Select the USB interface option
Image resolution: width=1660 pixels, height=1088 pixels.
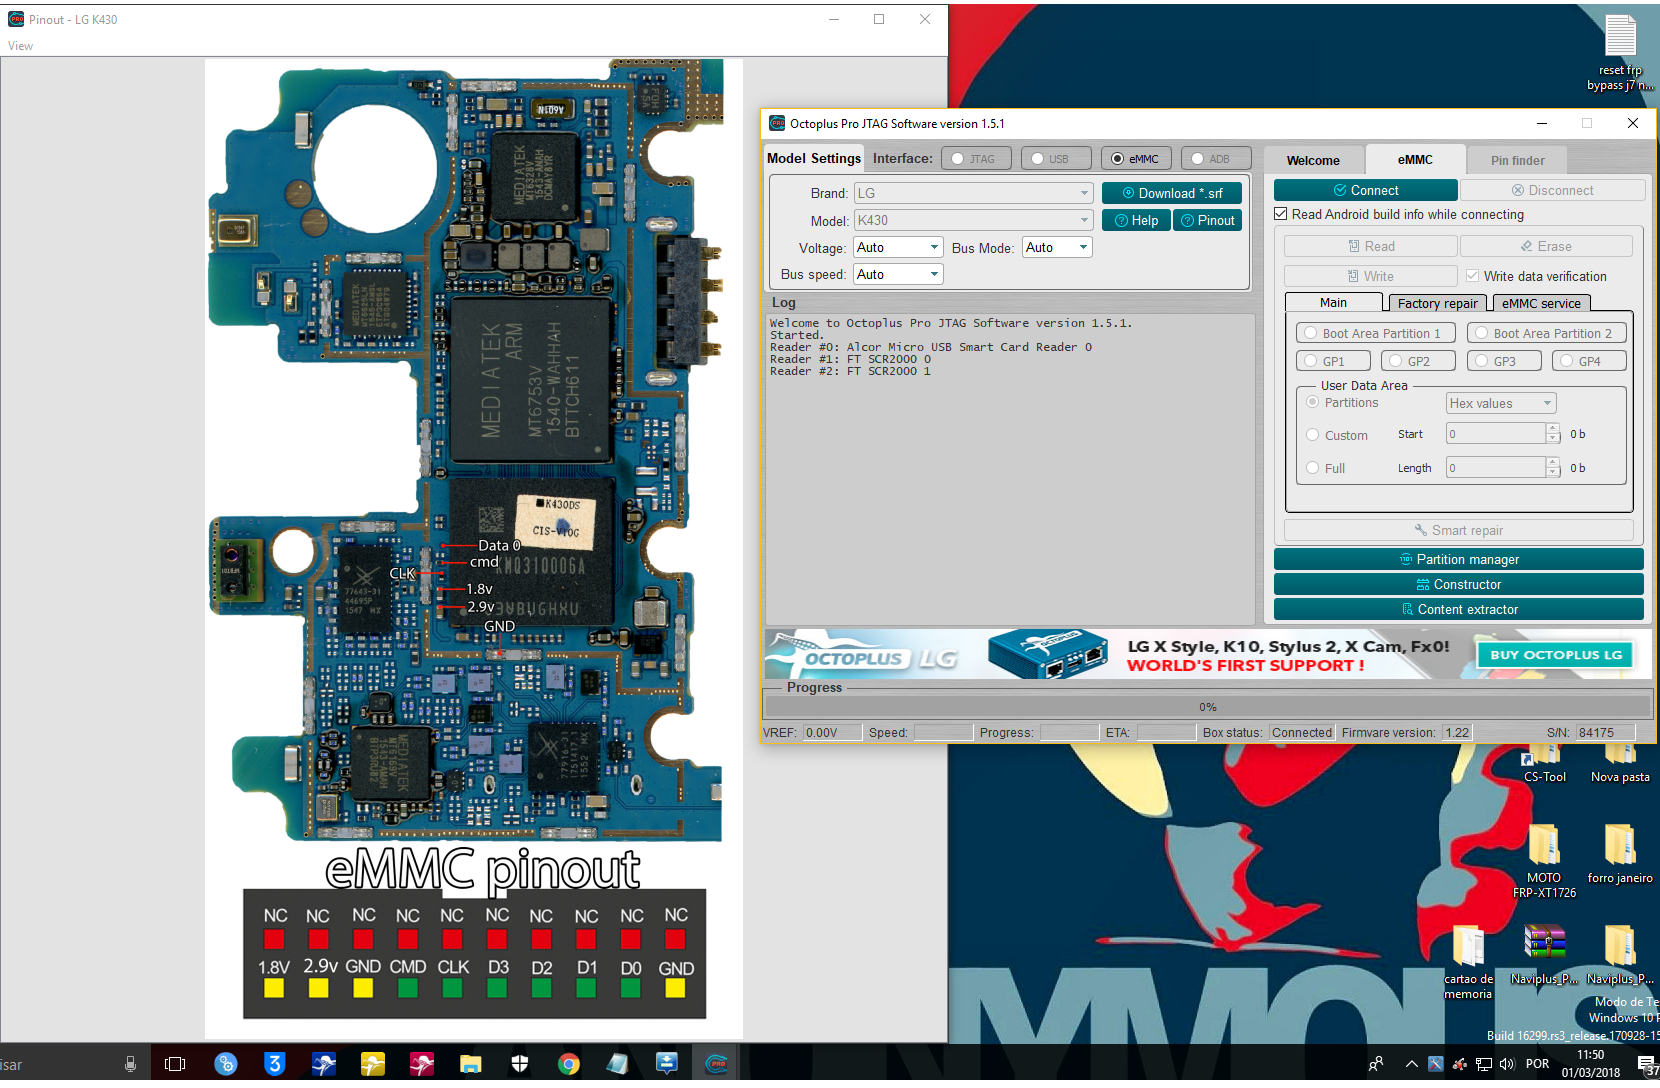[1056, 159]
